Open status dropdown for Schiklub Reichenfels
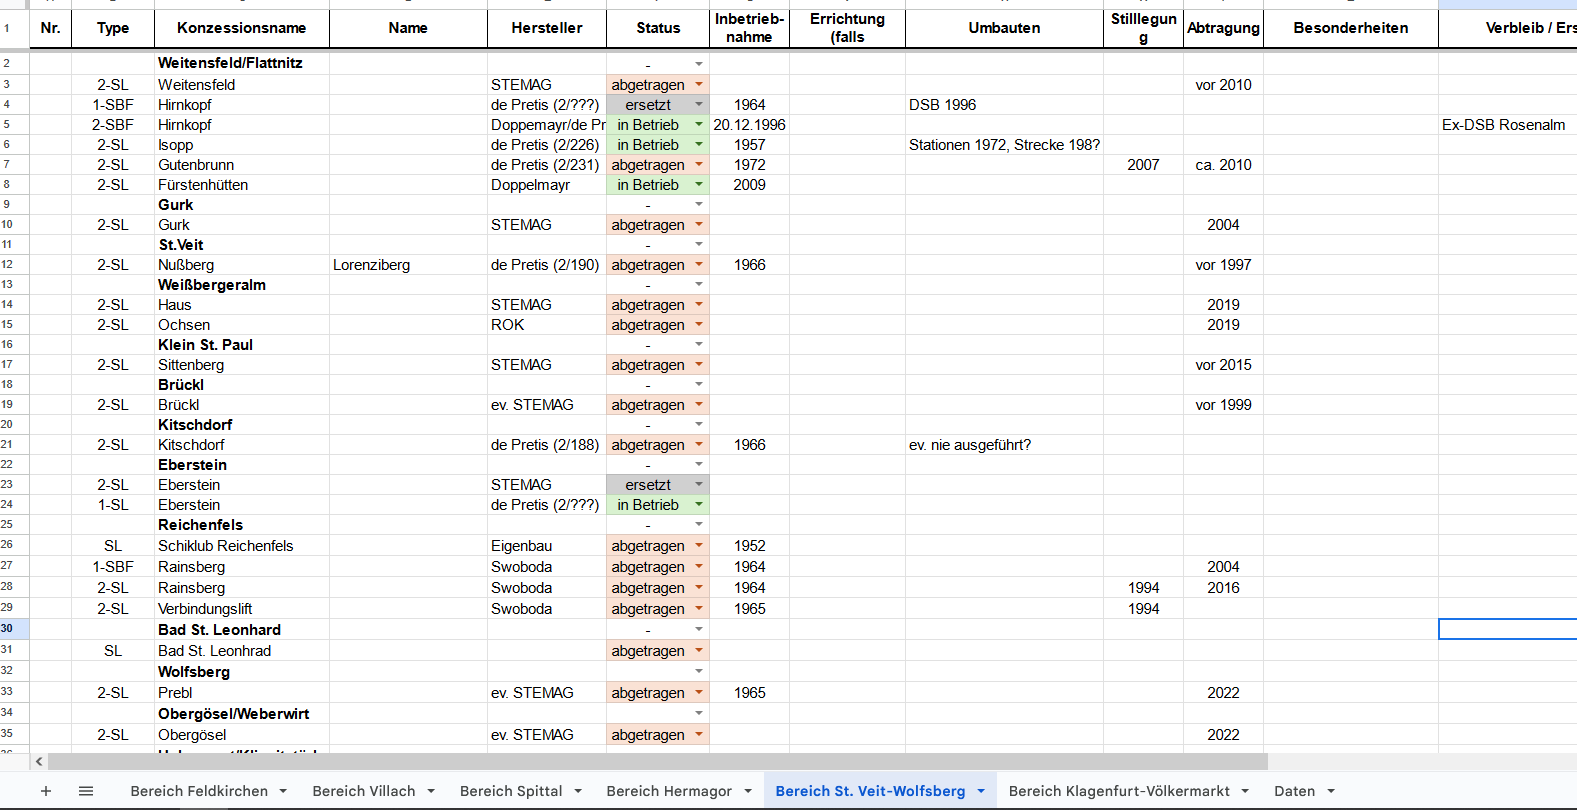 [x=699, y=546]
